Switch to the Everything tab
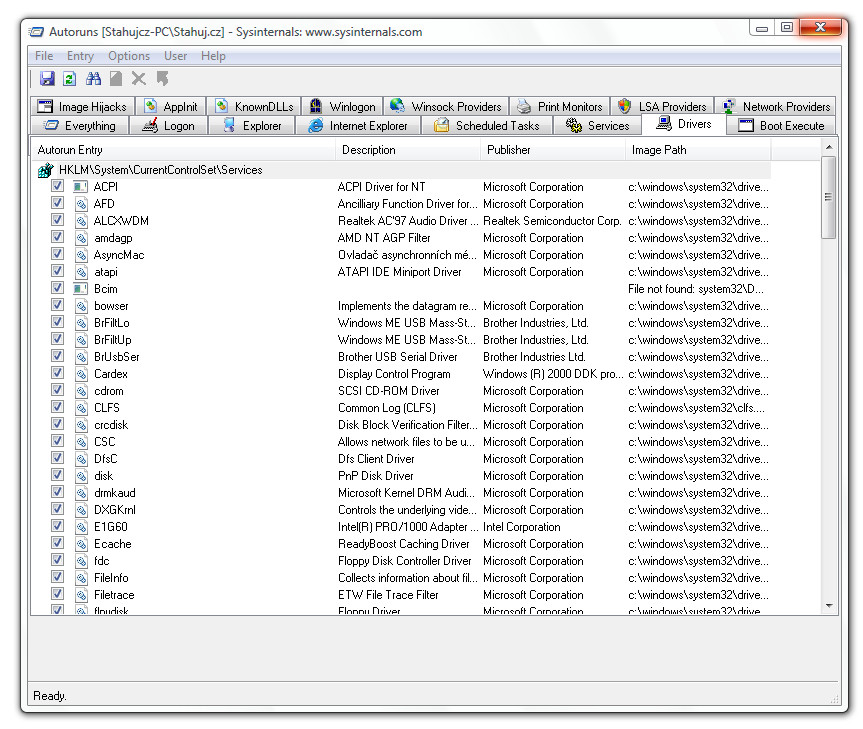This screenshot has height=729, width=863. tap(80, 126)
